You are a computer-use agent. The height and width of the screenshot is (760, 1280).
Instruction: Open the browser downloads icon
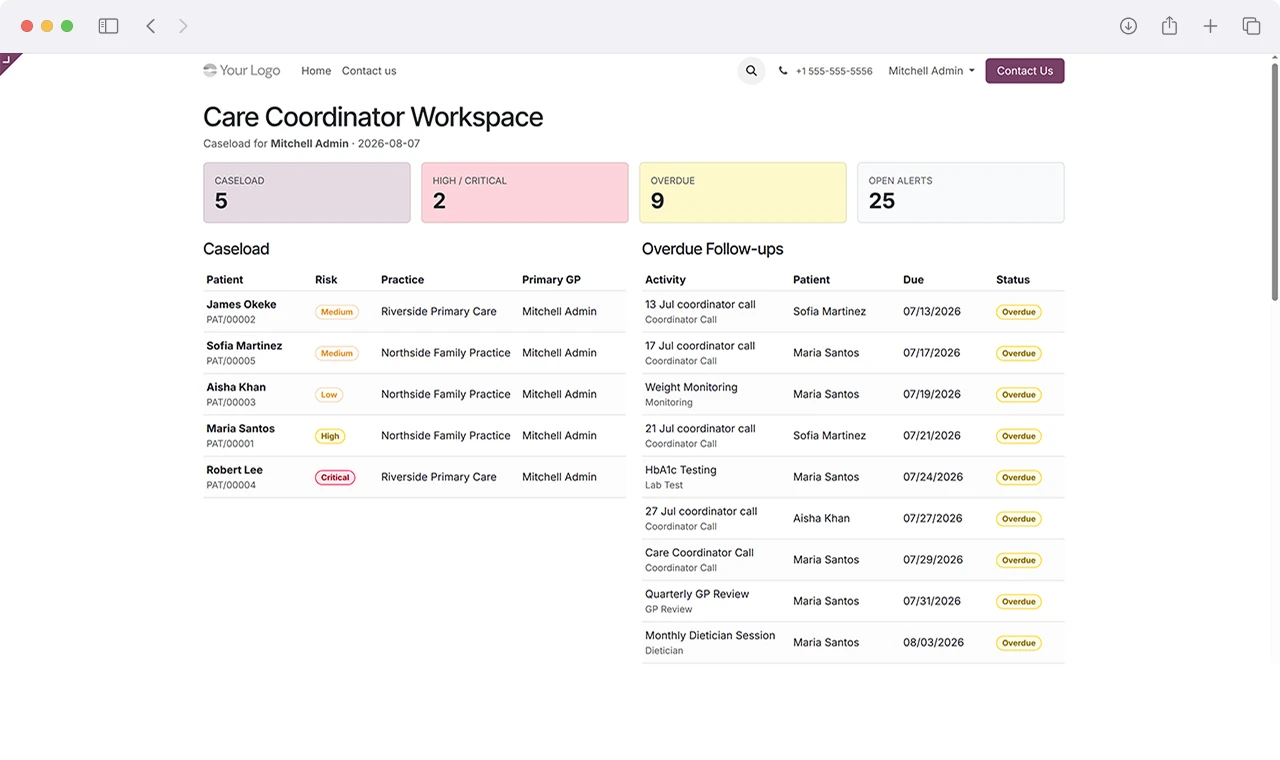pyautogui.click(x=1128, y=26)
